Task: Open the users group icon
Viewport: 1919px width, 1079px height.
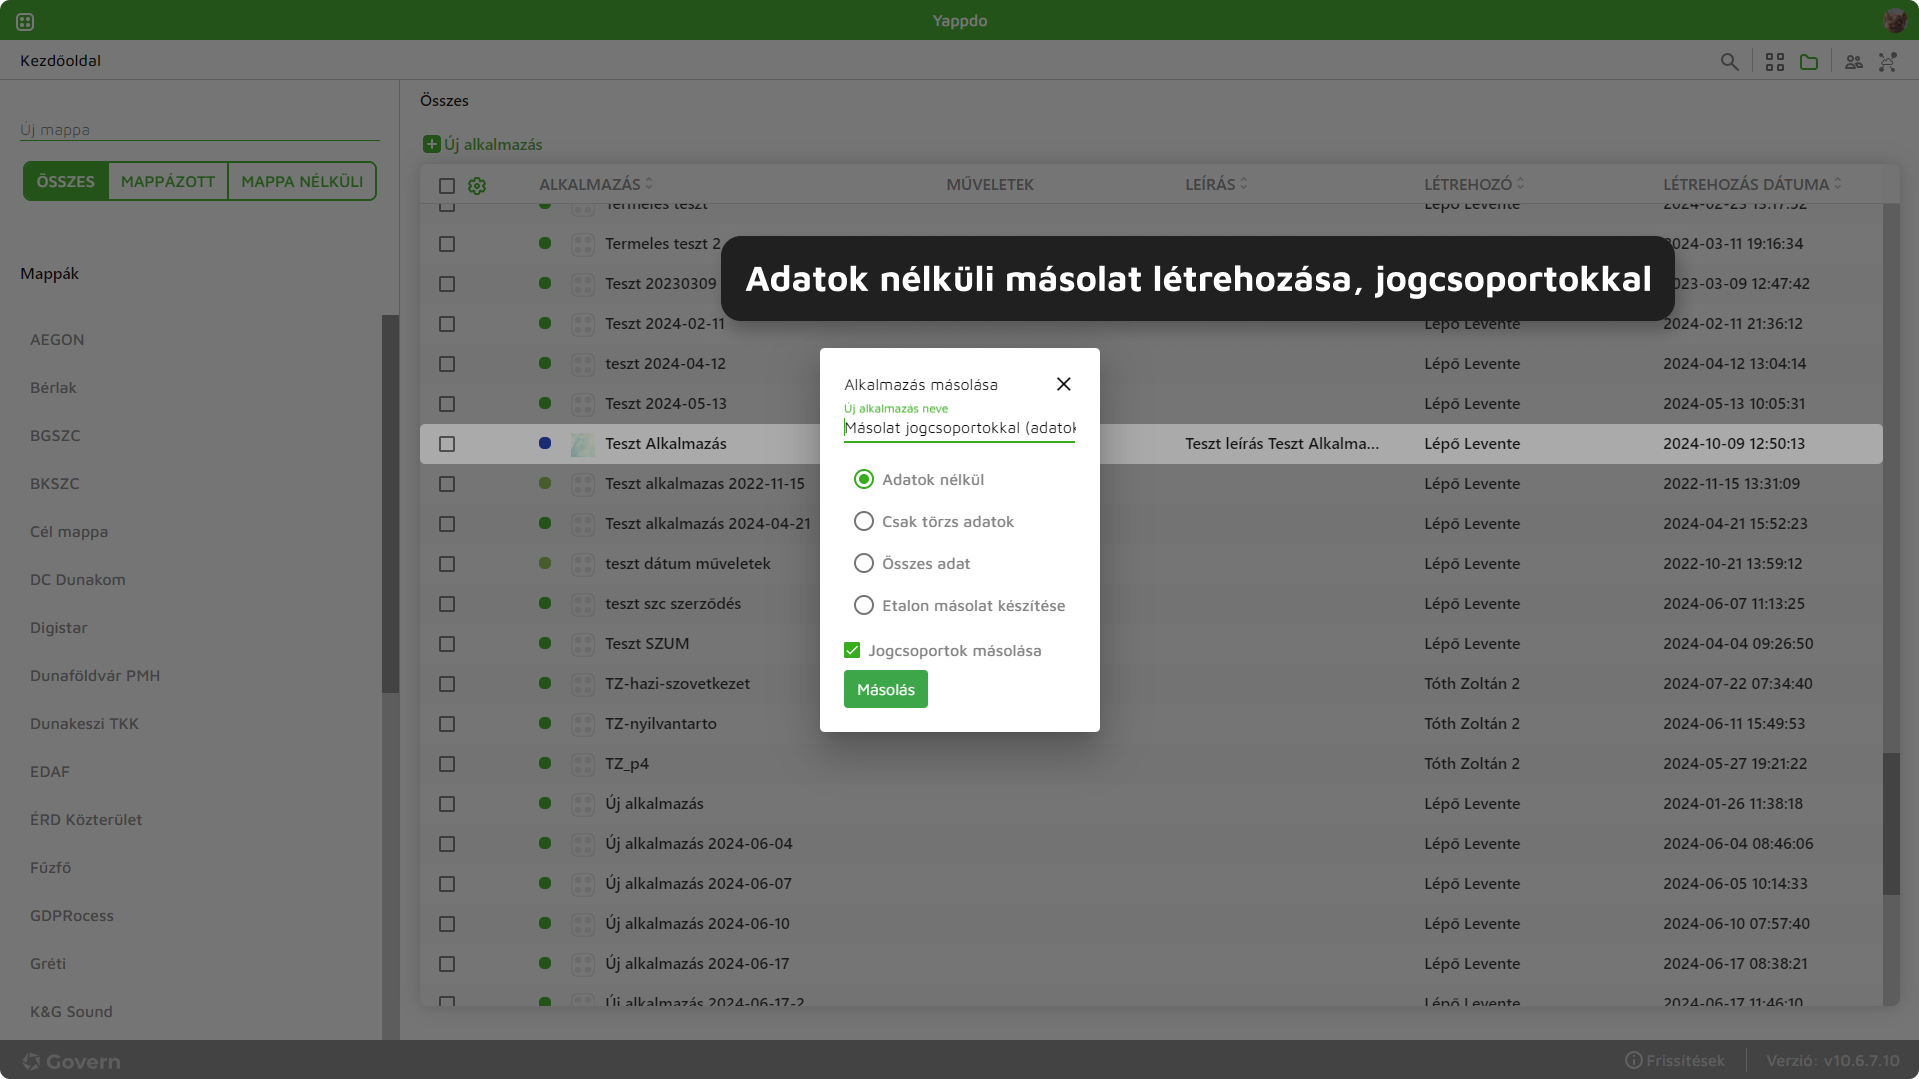Action: click(x=1854, y=62)
